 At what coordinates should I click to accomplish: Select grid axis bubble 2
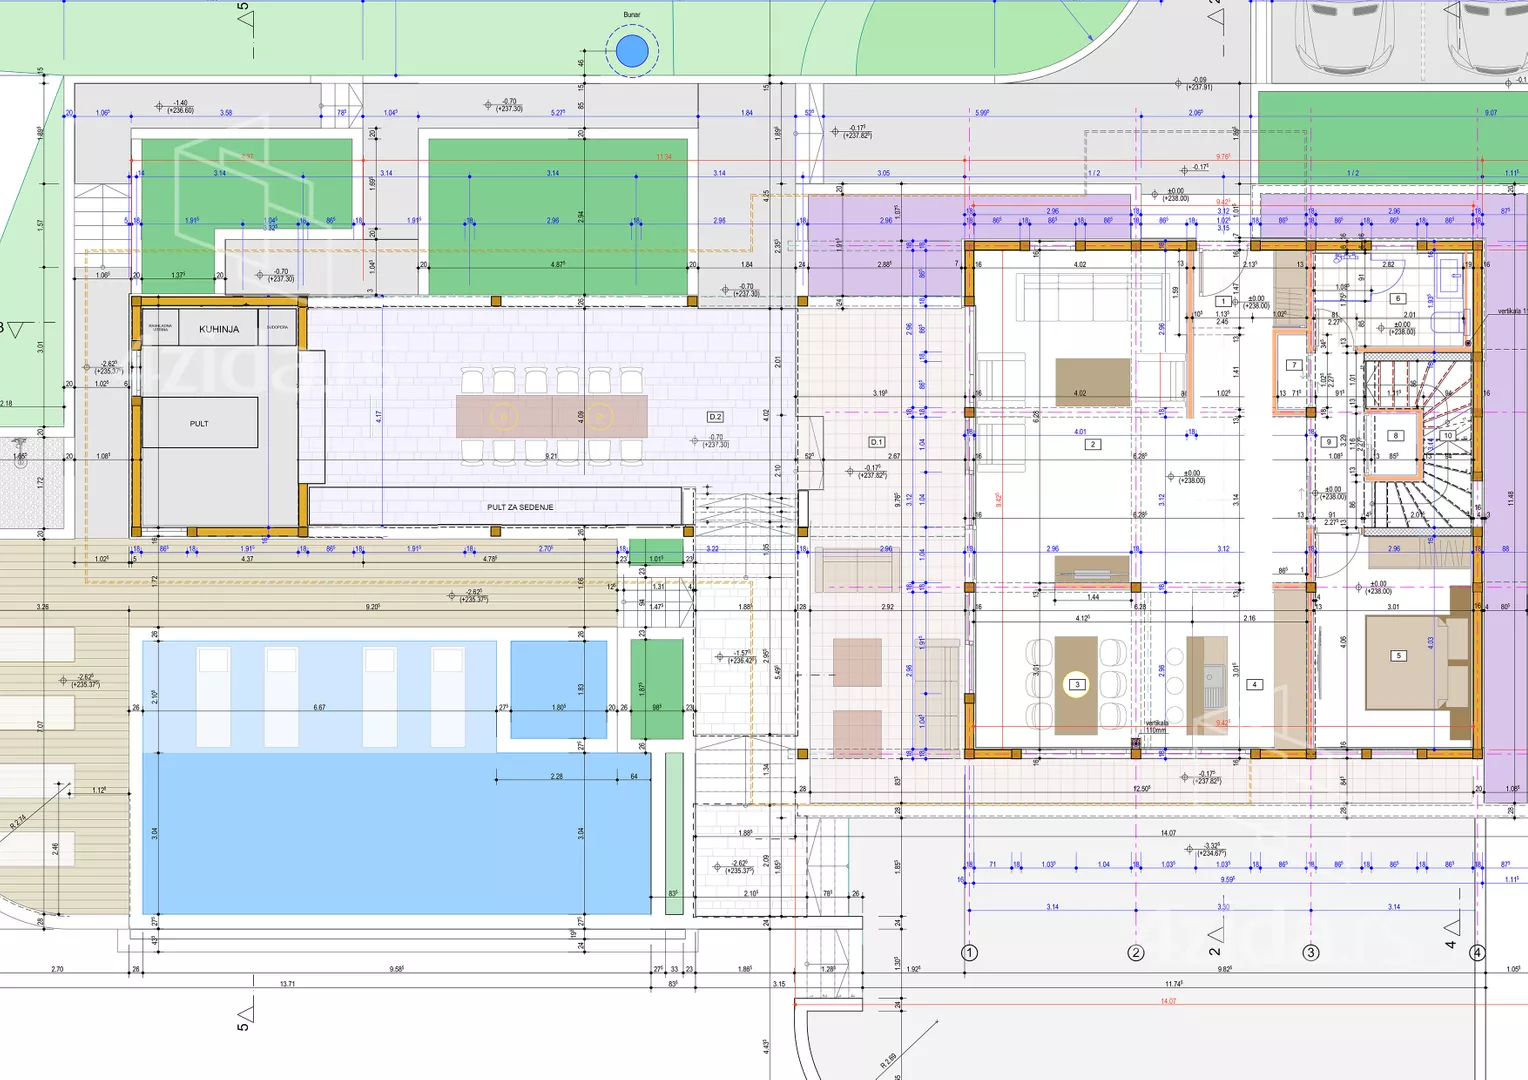click(x=1136, y=953)
